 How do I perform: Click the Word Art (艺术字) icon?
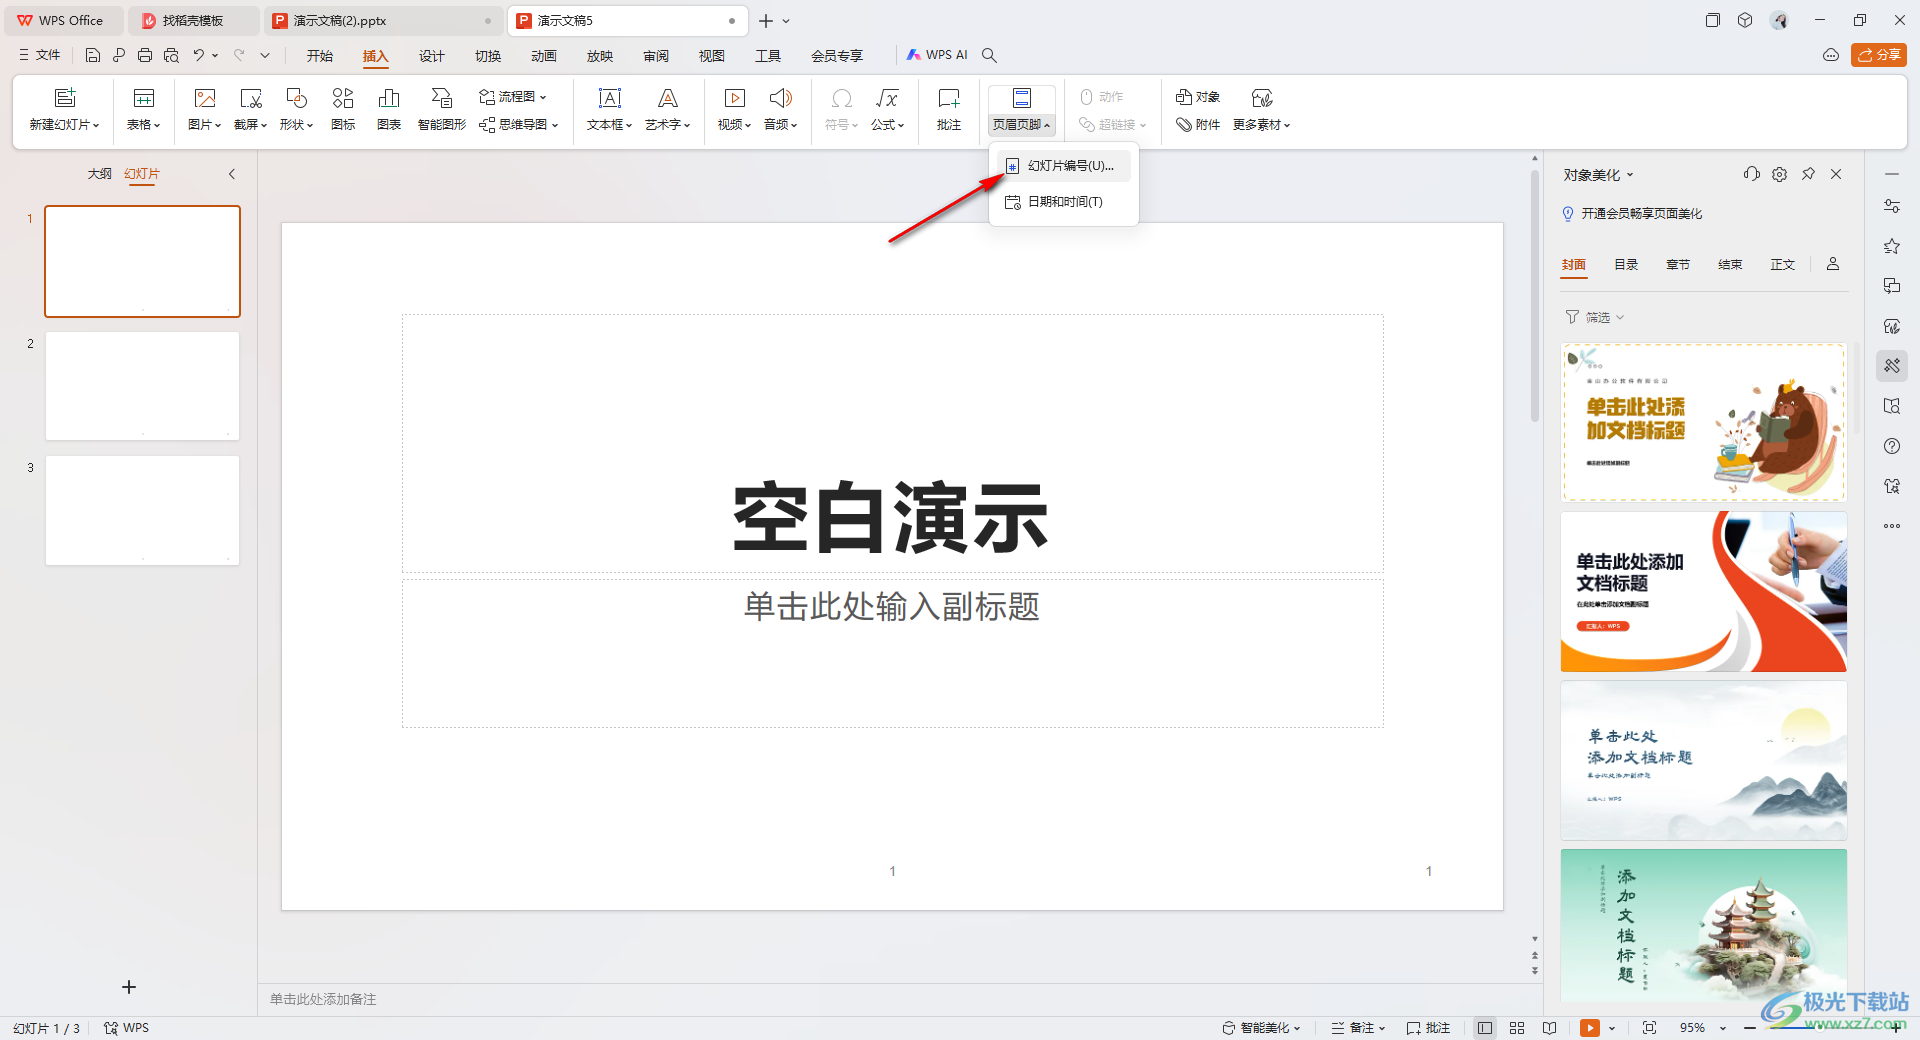pyautogui.click(x=668, y=98)
